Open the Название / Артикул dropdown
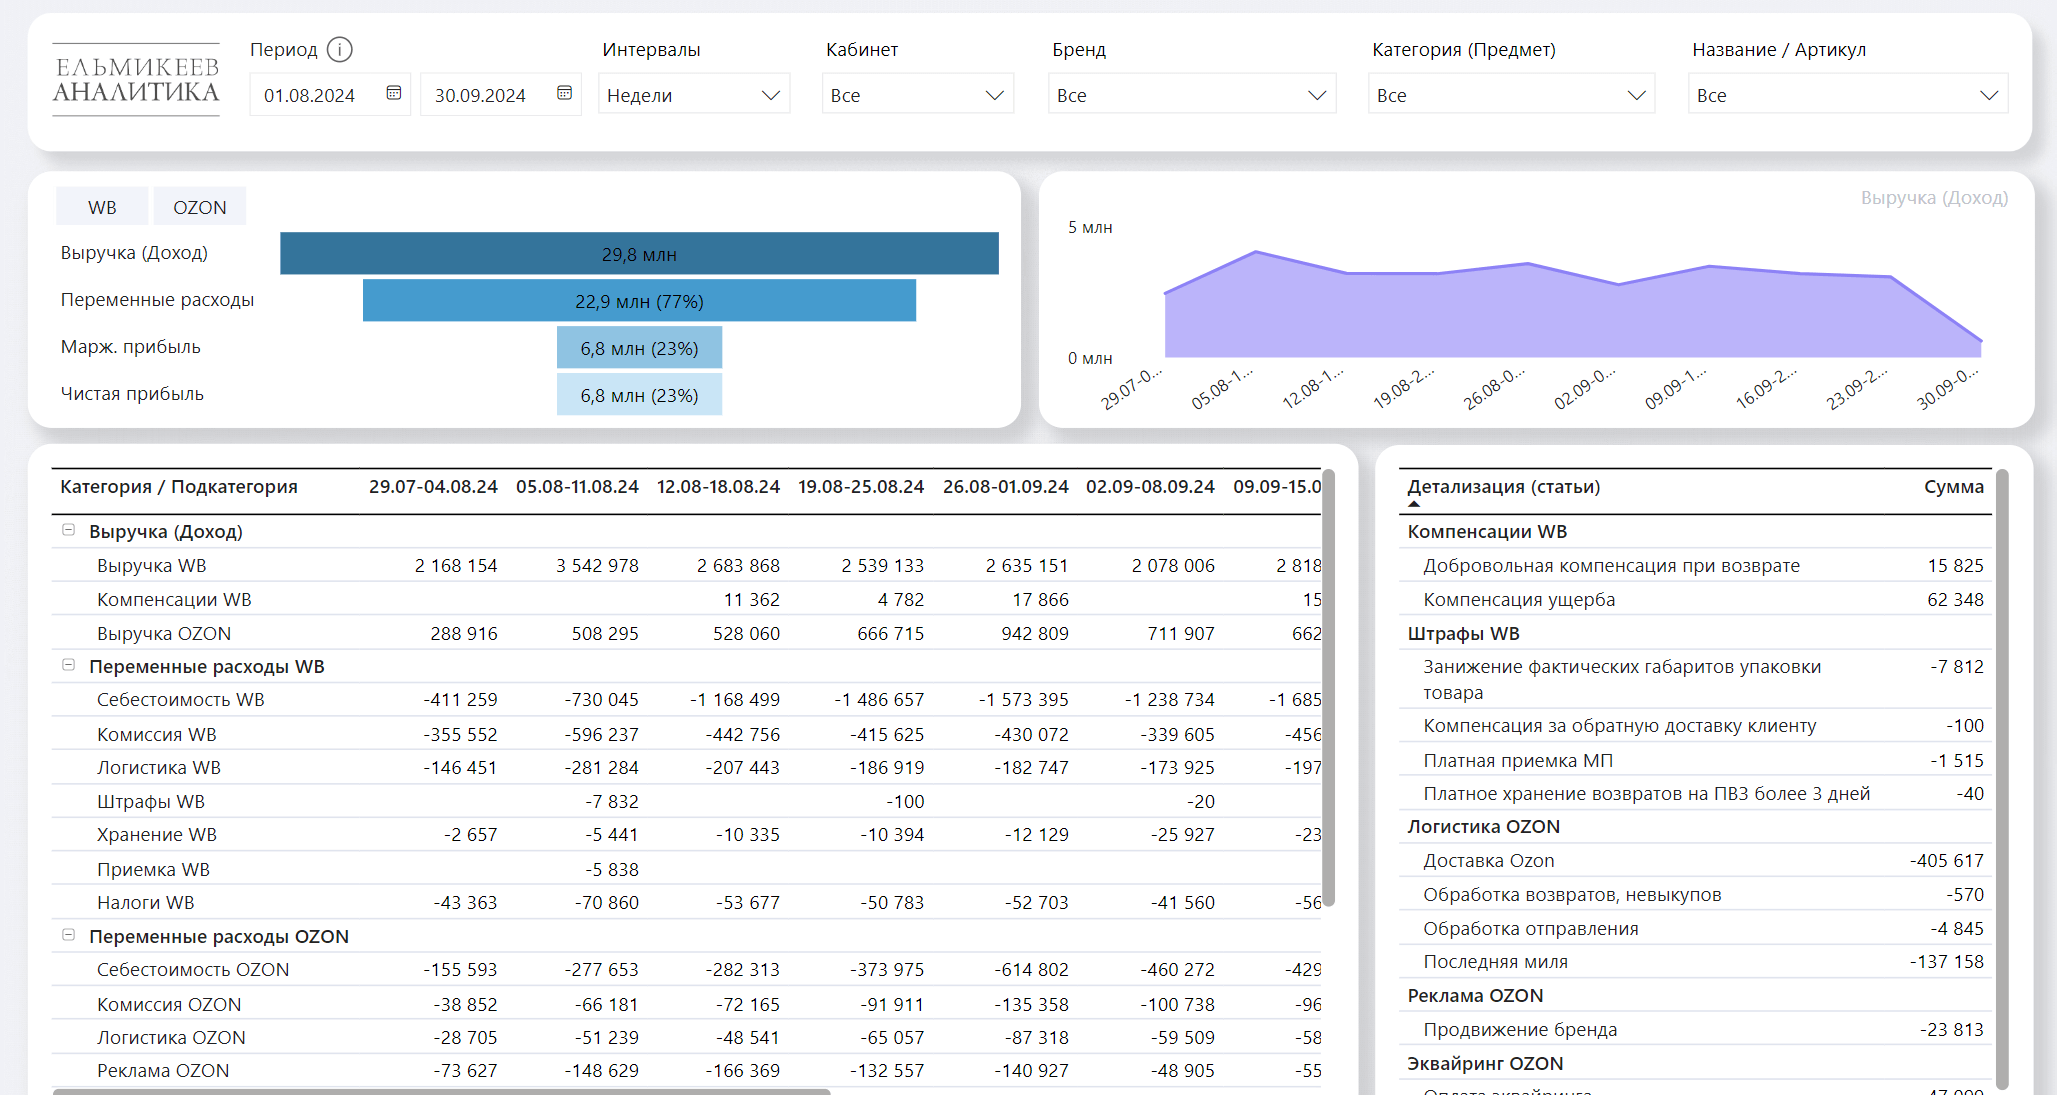This screenshot has width=2057, height=1095. 1847,95
